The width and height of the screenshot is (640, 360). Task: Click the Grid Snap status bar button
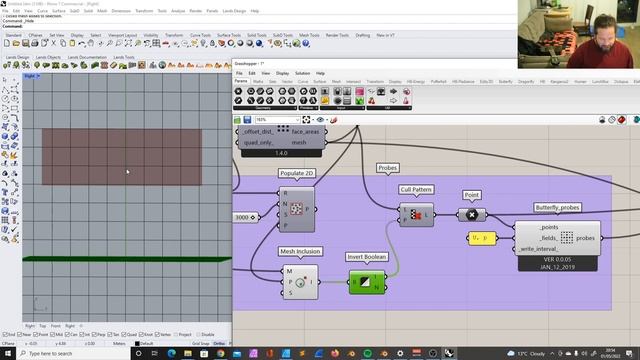coord(200,344)
